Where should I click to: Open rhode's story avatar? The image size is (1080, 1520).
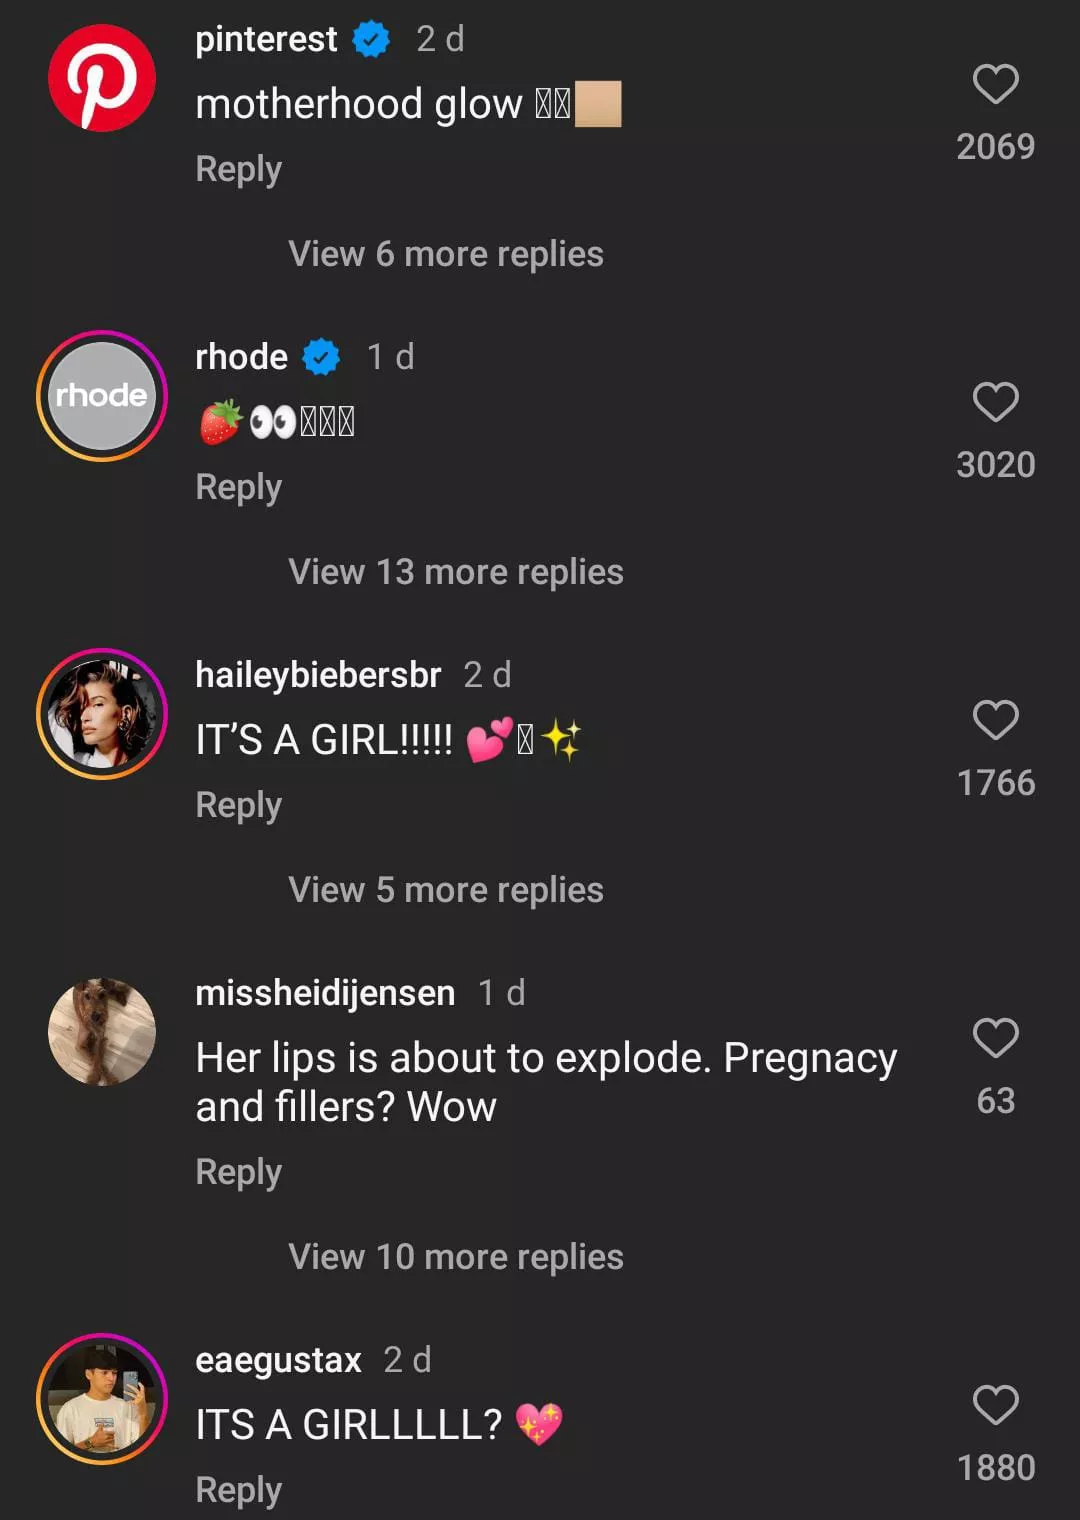point(102,396)
